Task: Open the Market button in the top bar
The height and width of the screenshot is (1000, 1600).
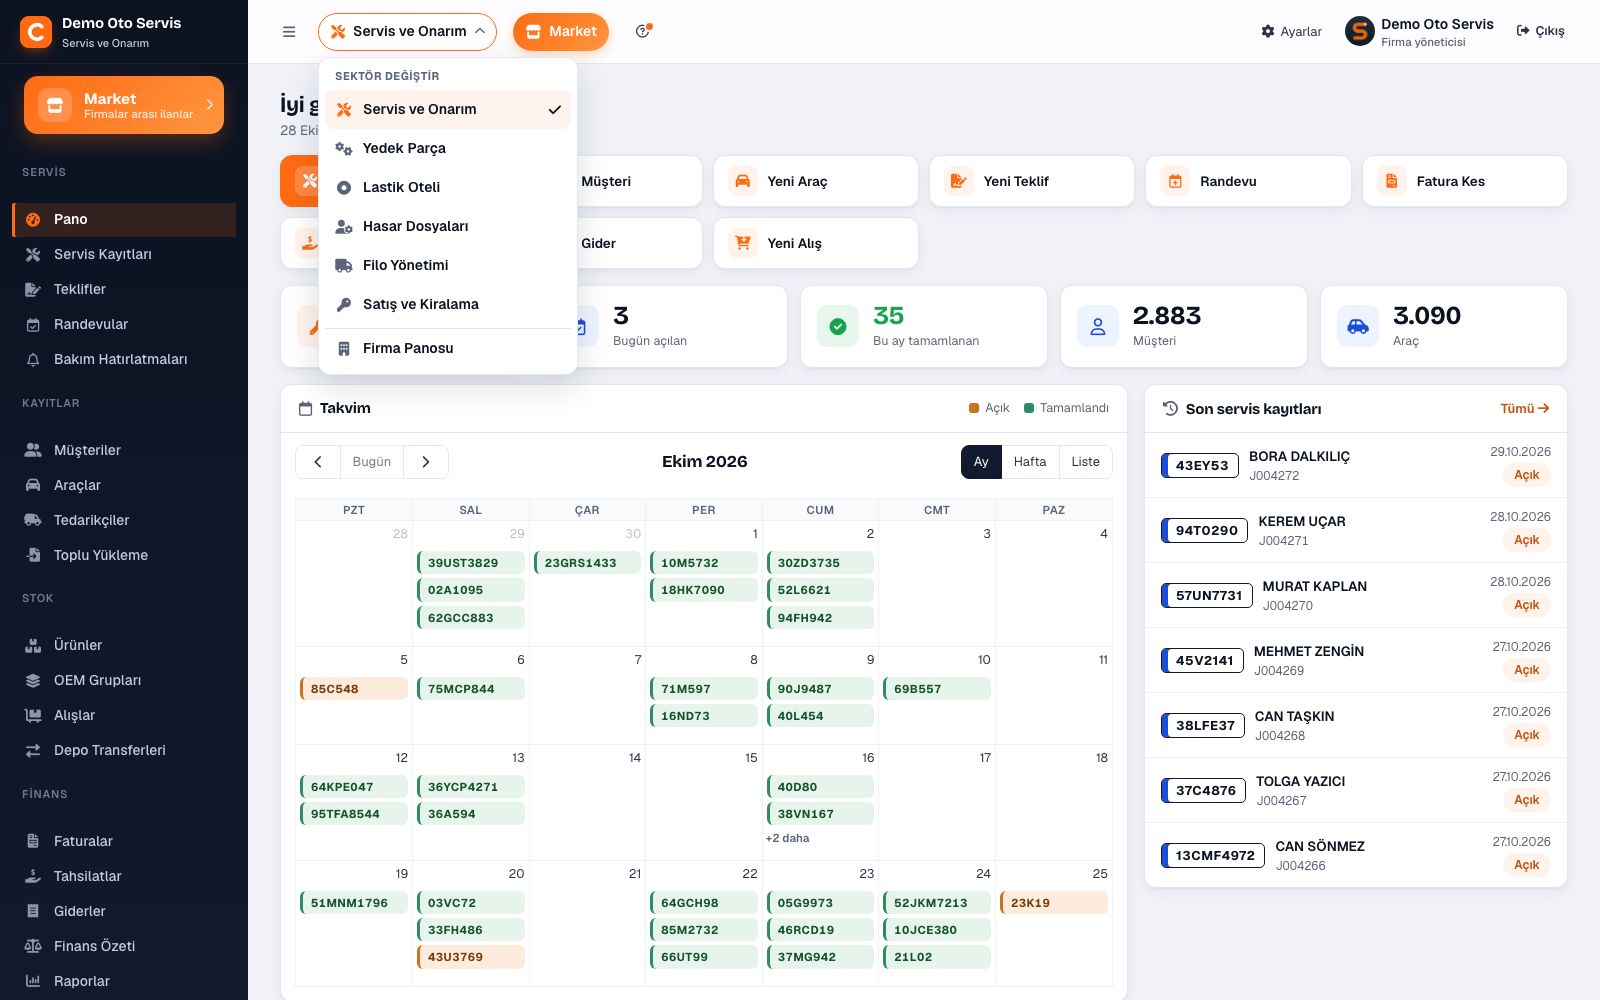Action: (561, 32)
